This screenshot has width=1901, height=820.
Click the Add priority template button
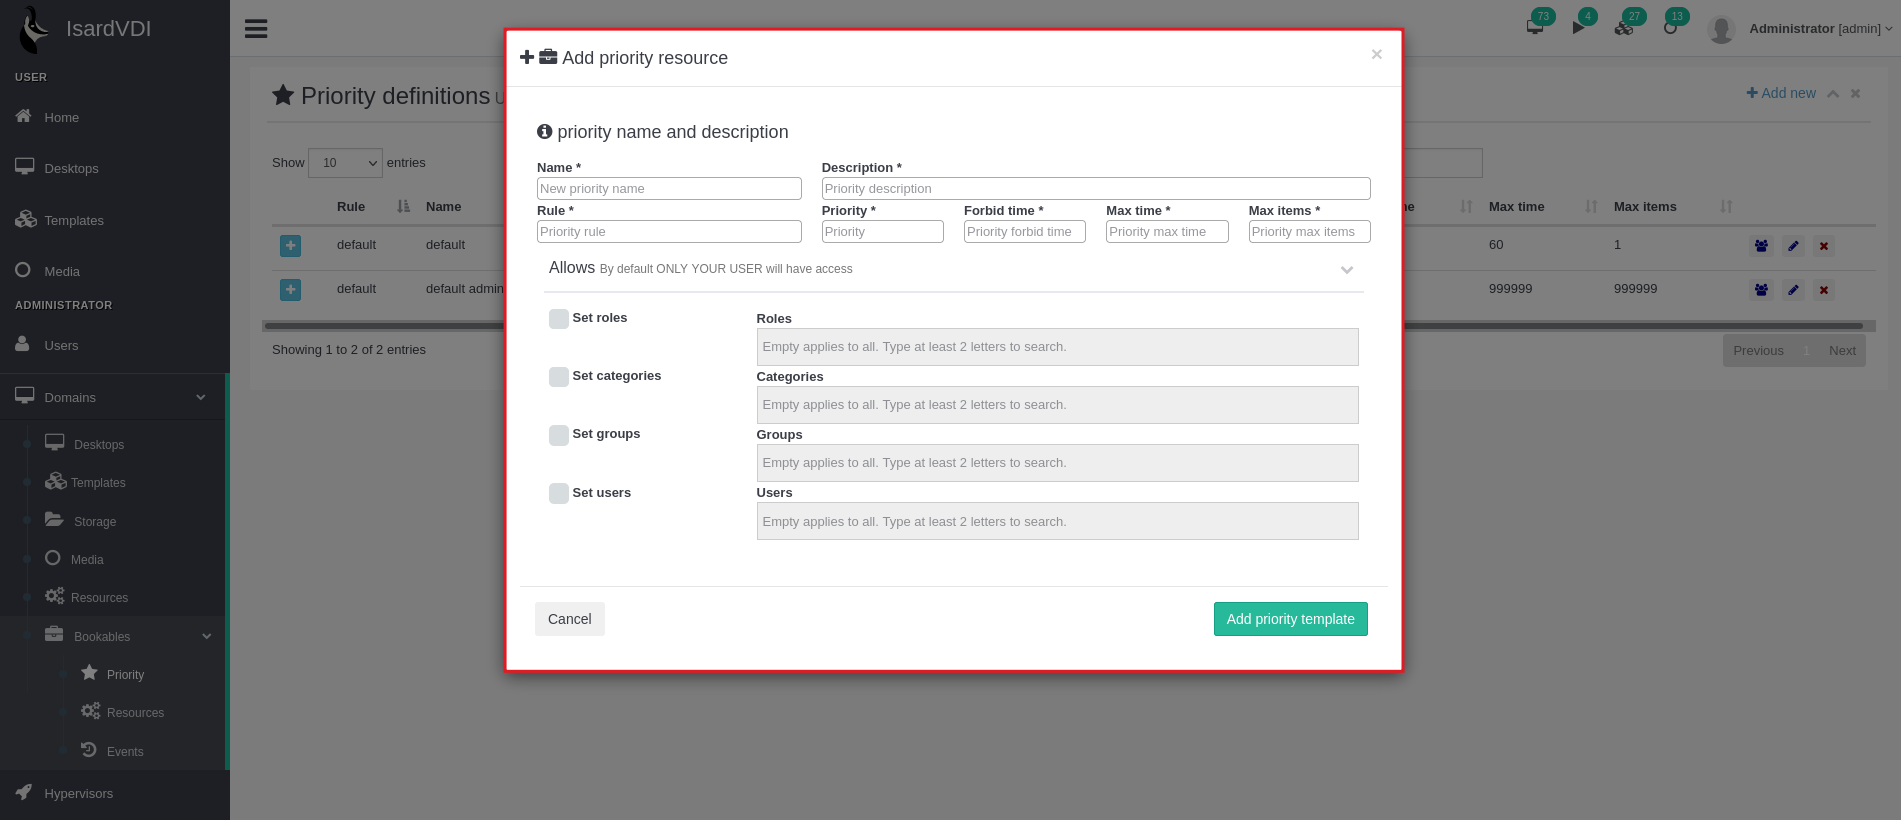[1290, 619]
